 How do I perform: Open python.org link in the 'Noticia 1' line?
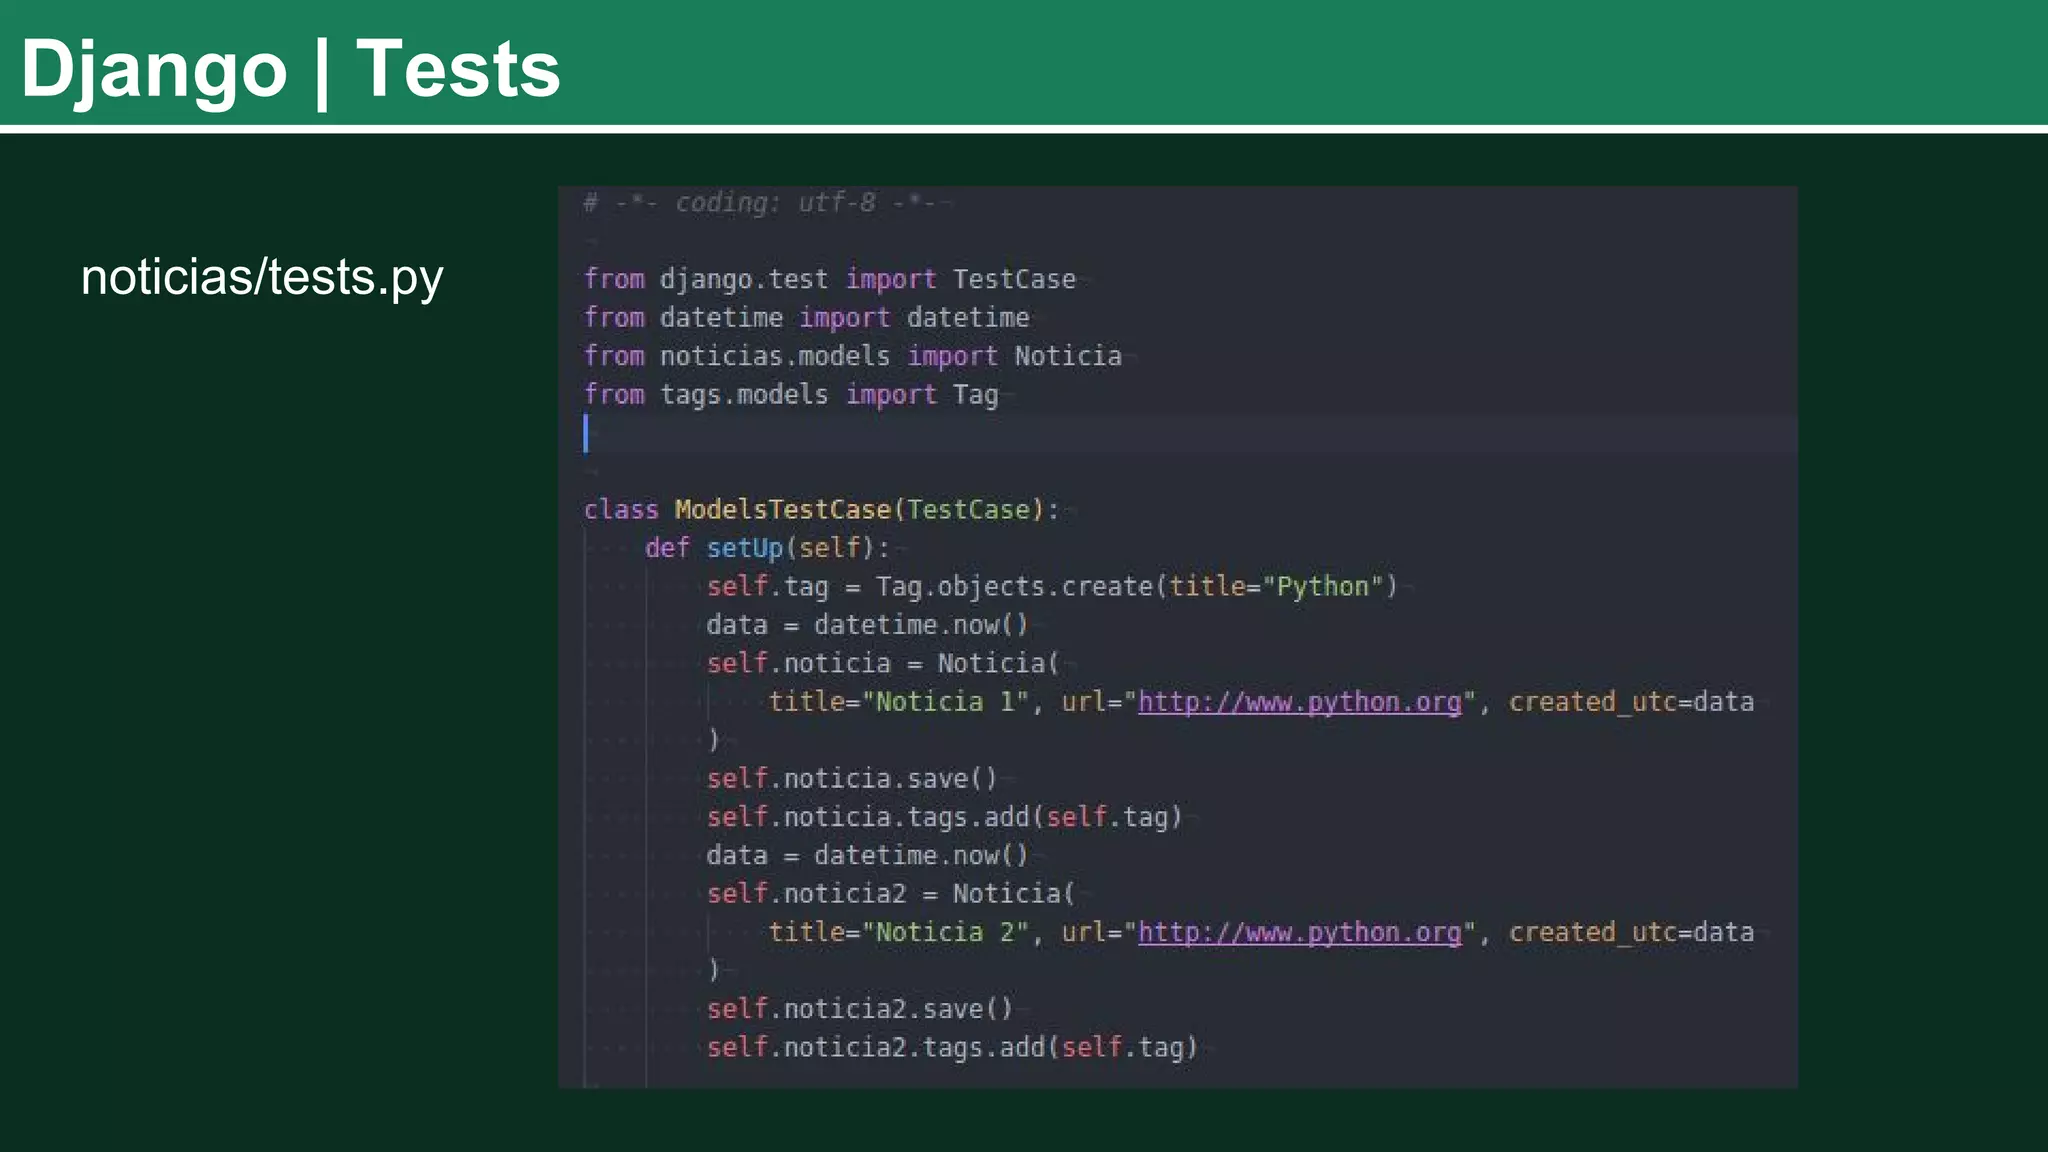1300,702
